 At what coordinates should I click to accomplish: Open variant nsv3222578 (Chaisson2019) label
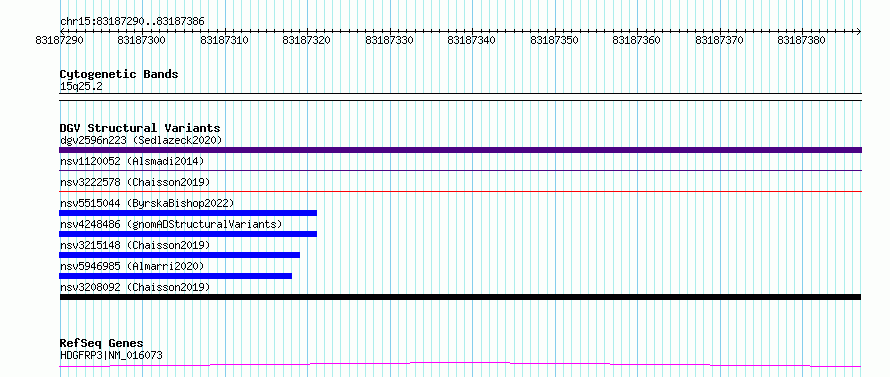coord(135,182)
